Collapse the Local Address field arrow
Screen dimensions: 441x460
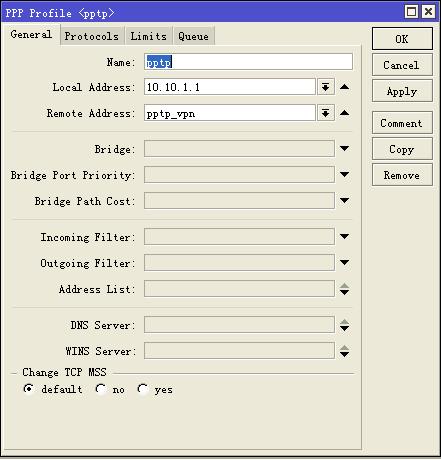(x=345, y=87)
